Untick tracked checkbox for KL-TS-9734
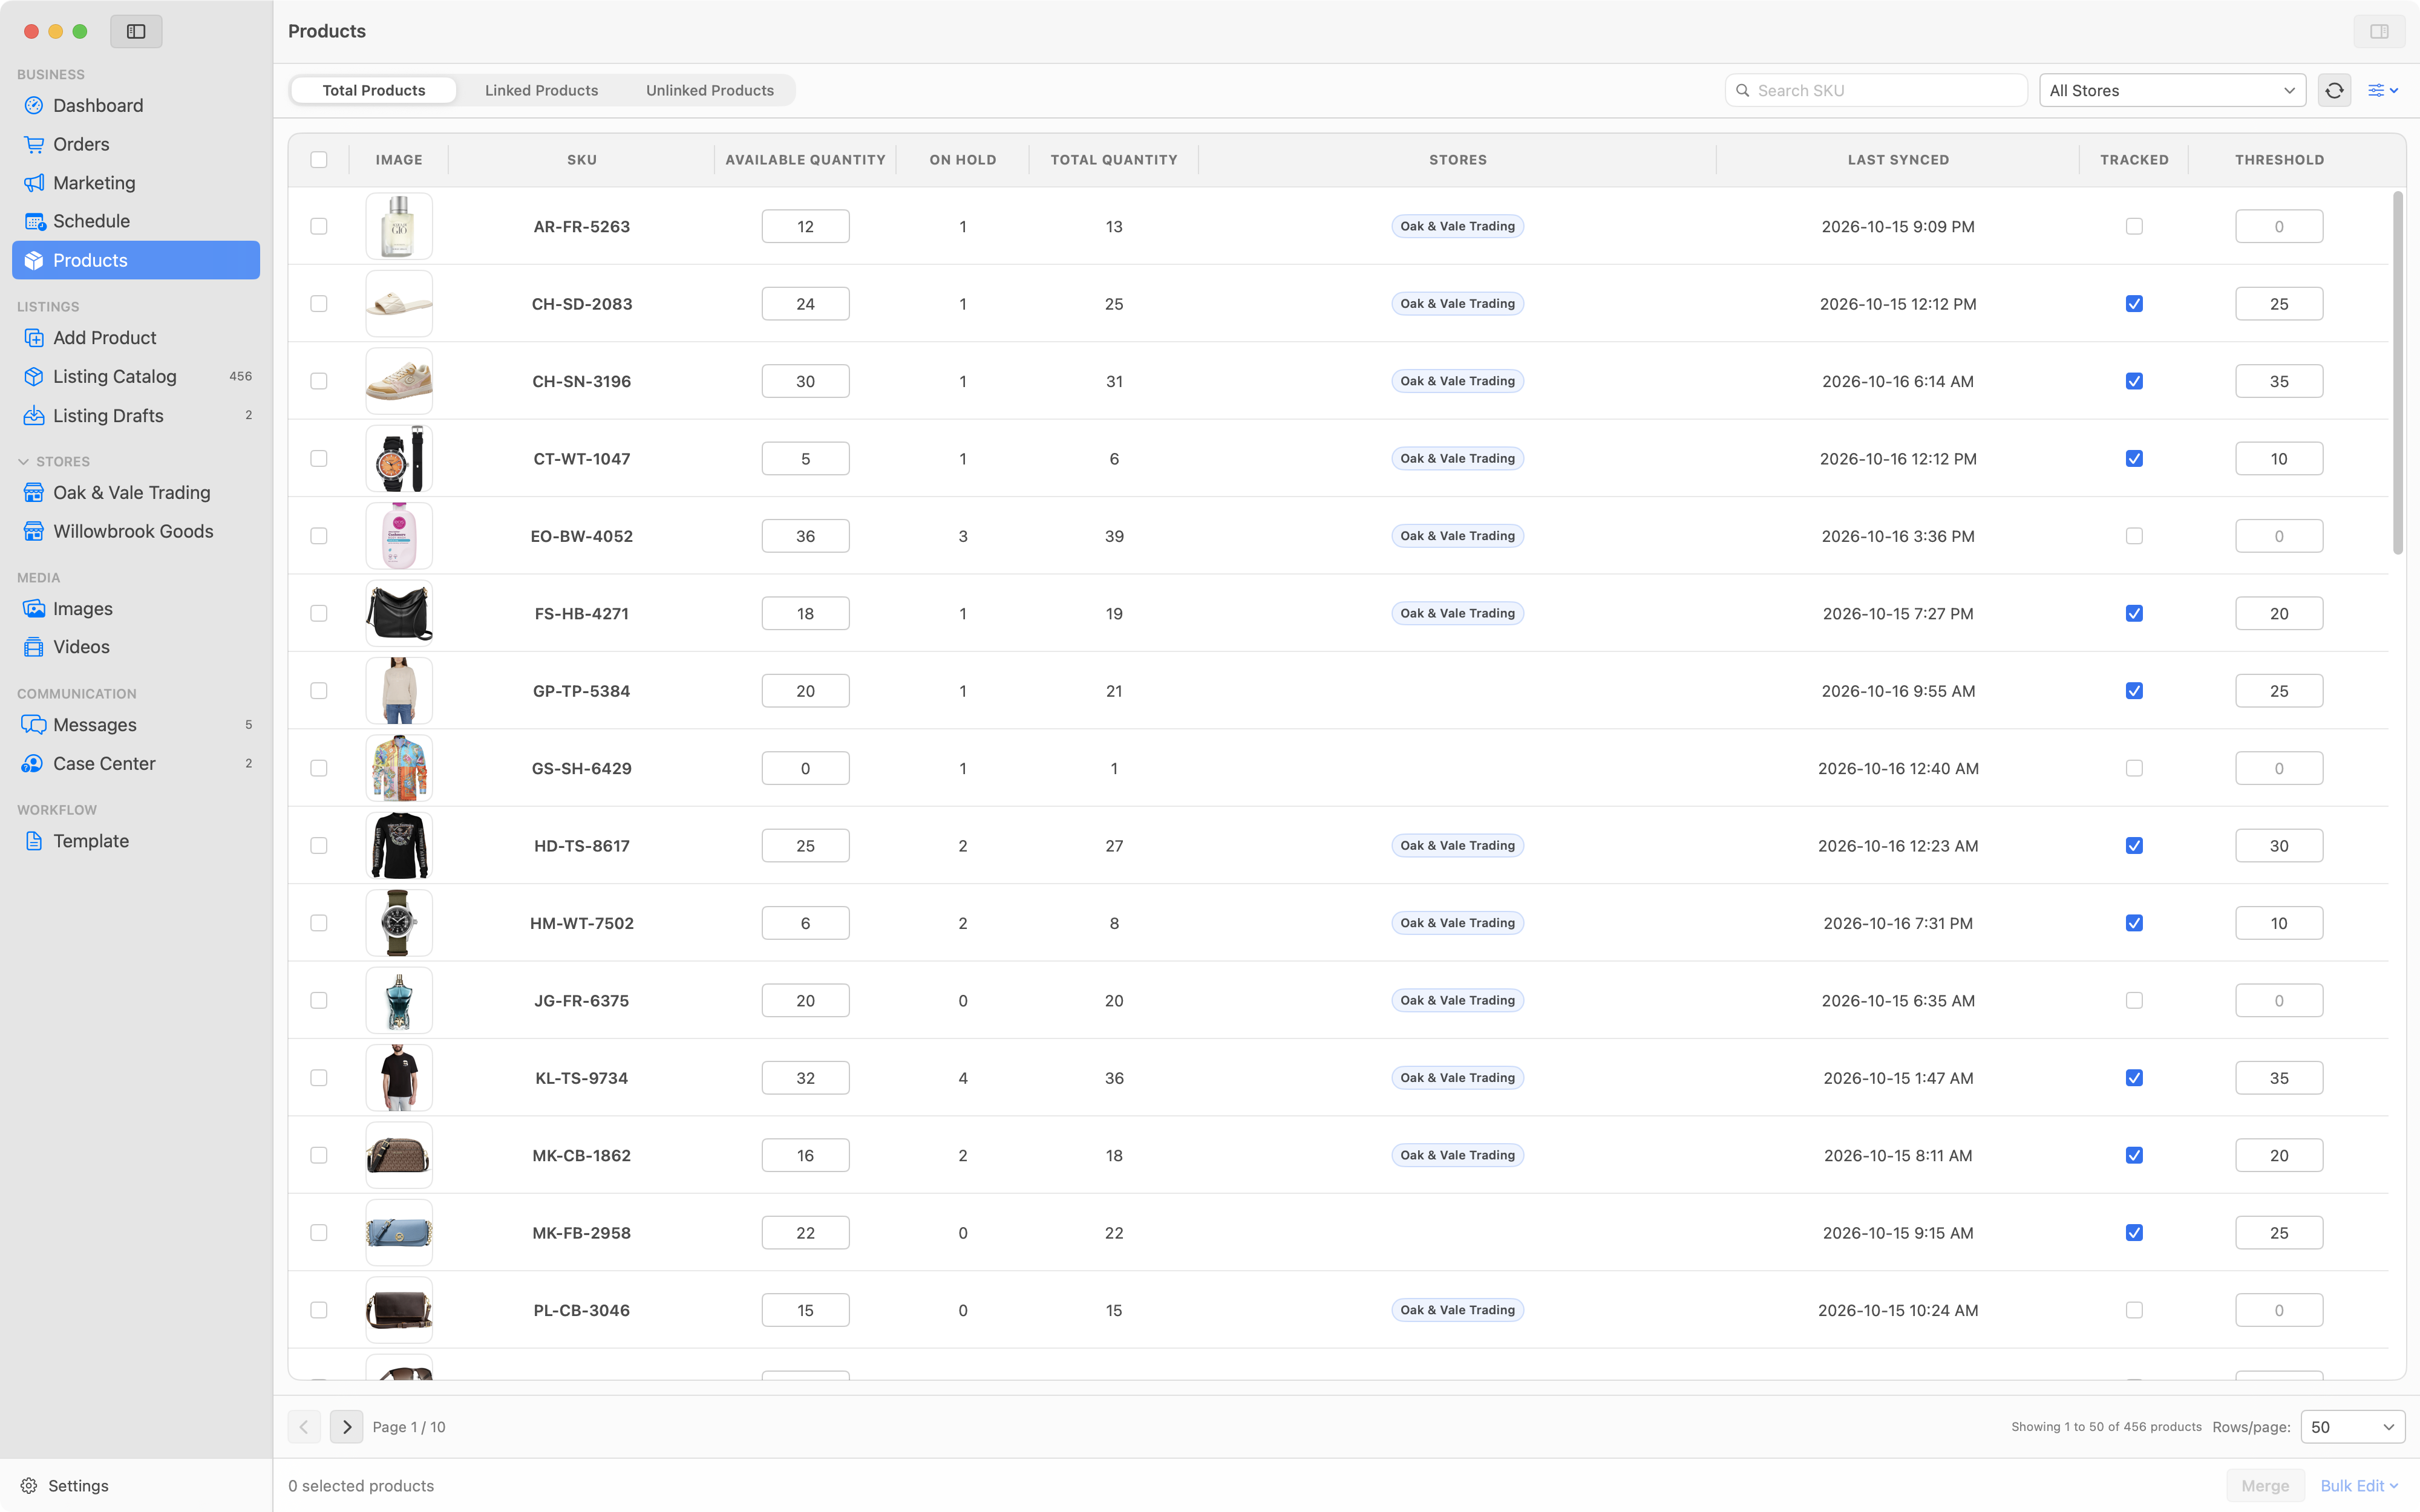2420x1512 pixels. coord(2134,1078)
